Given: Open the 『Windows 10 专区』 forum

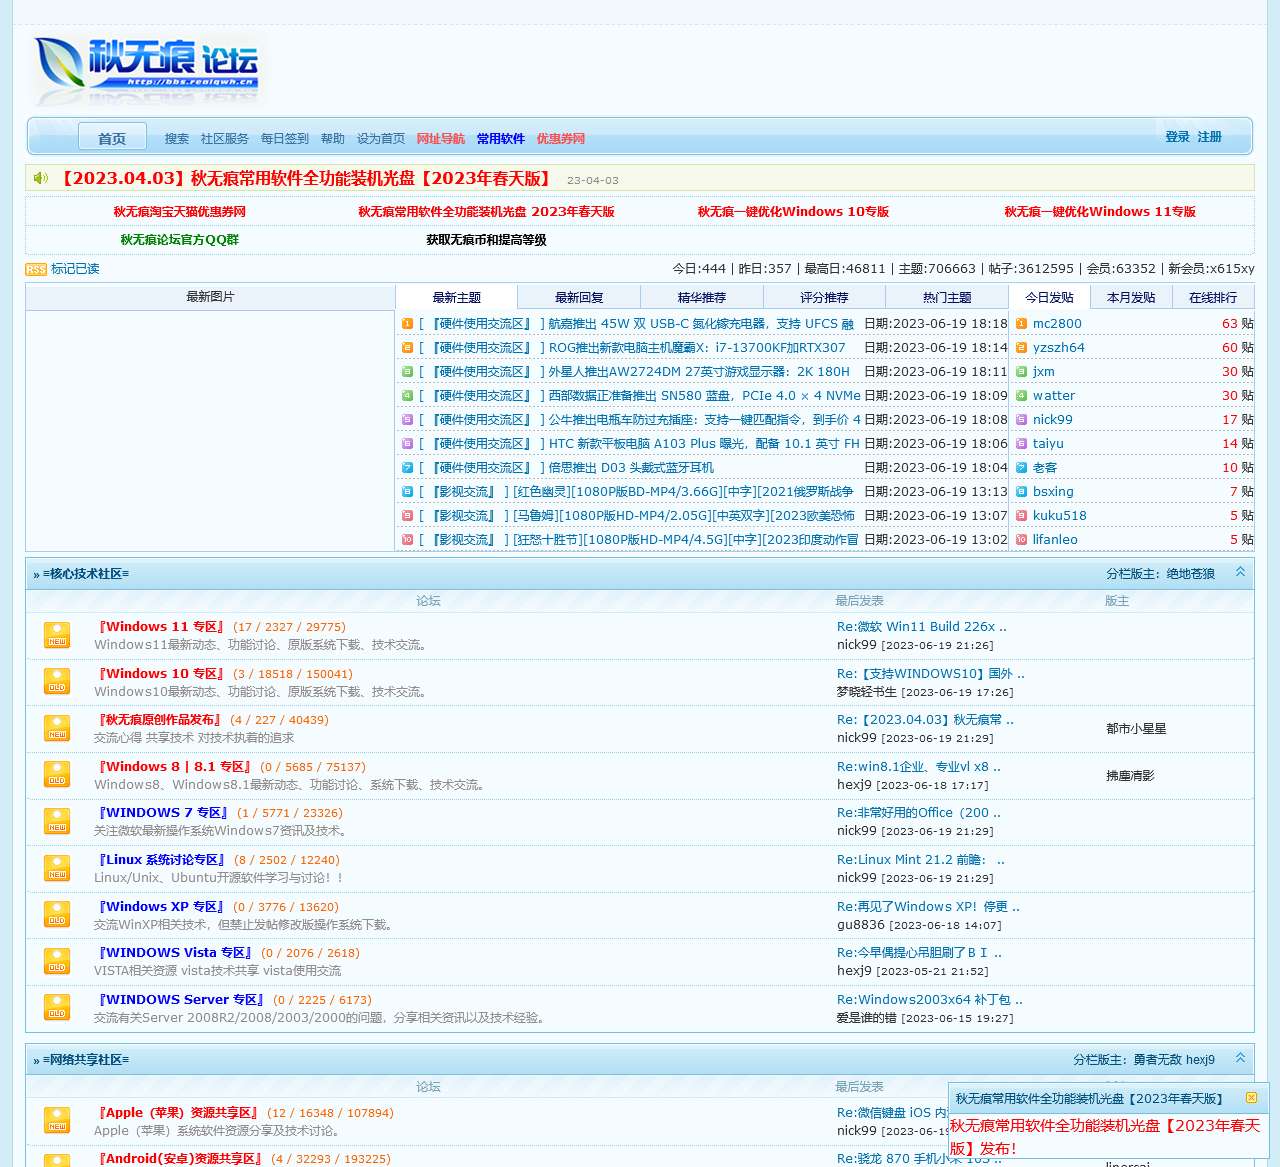Looking at the screenshot, I should point(161,674).
